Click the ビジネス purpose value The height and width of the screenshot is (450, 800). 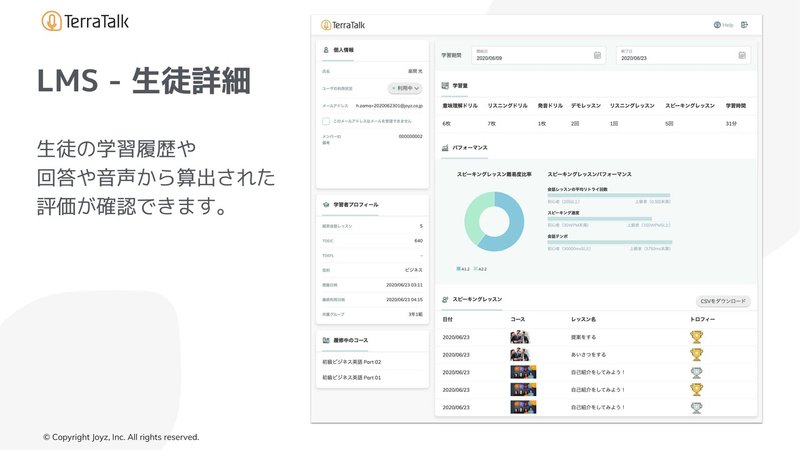414,270
